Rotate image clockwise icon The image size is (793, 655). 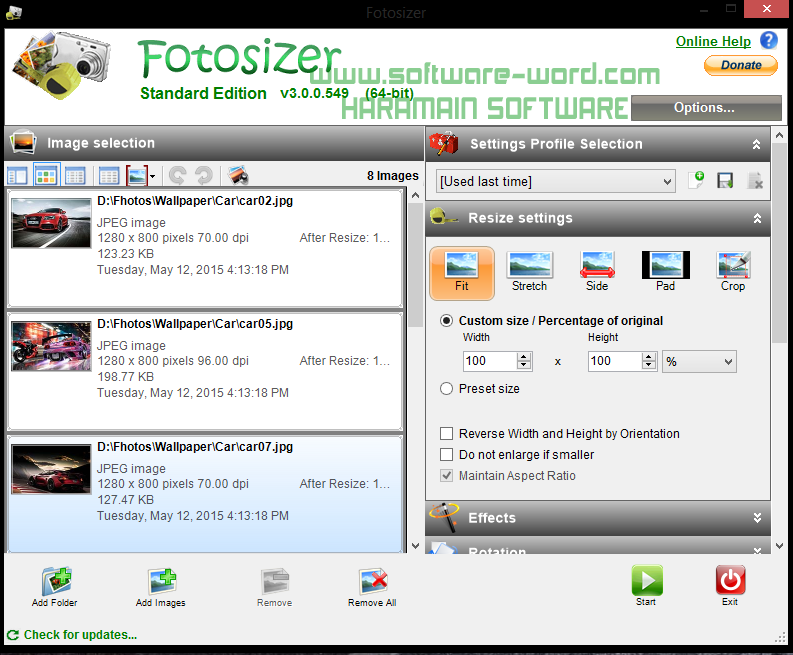tap(204, 176)
